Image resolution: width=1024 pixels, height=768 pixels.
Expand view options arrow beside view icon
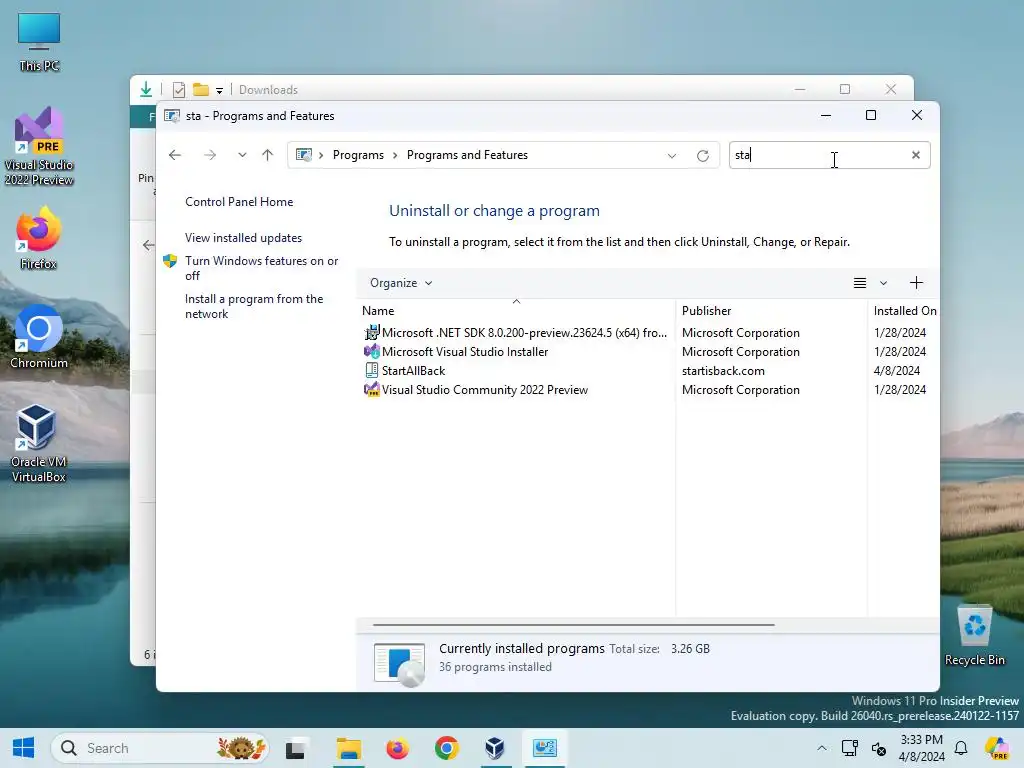click(x=883, y=283)
